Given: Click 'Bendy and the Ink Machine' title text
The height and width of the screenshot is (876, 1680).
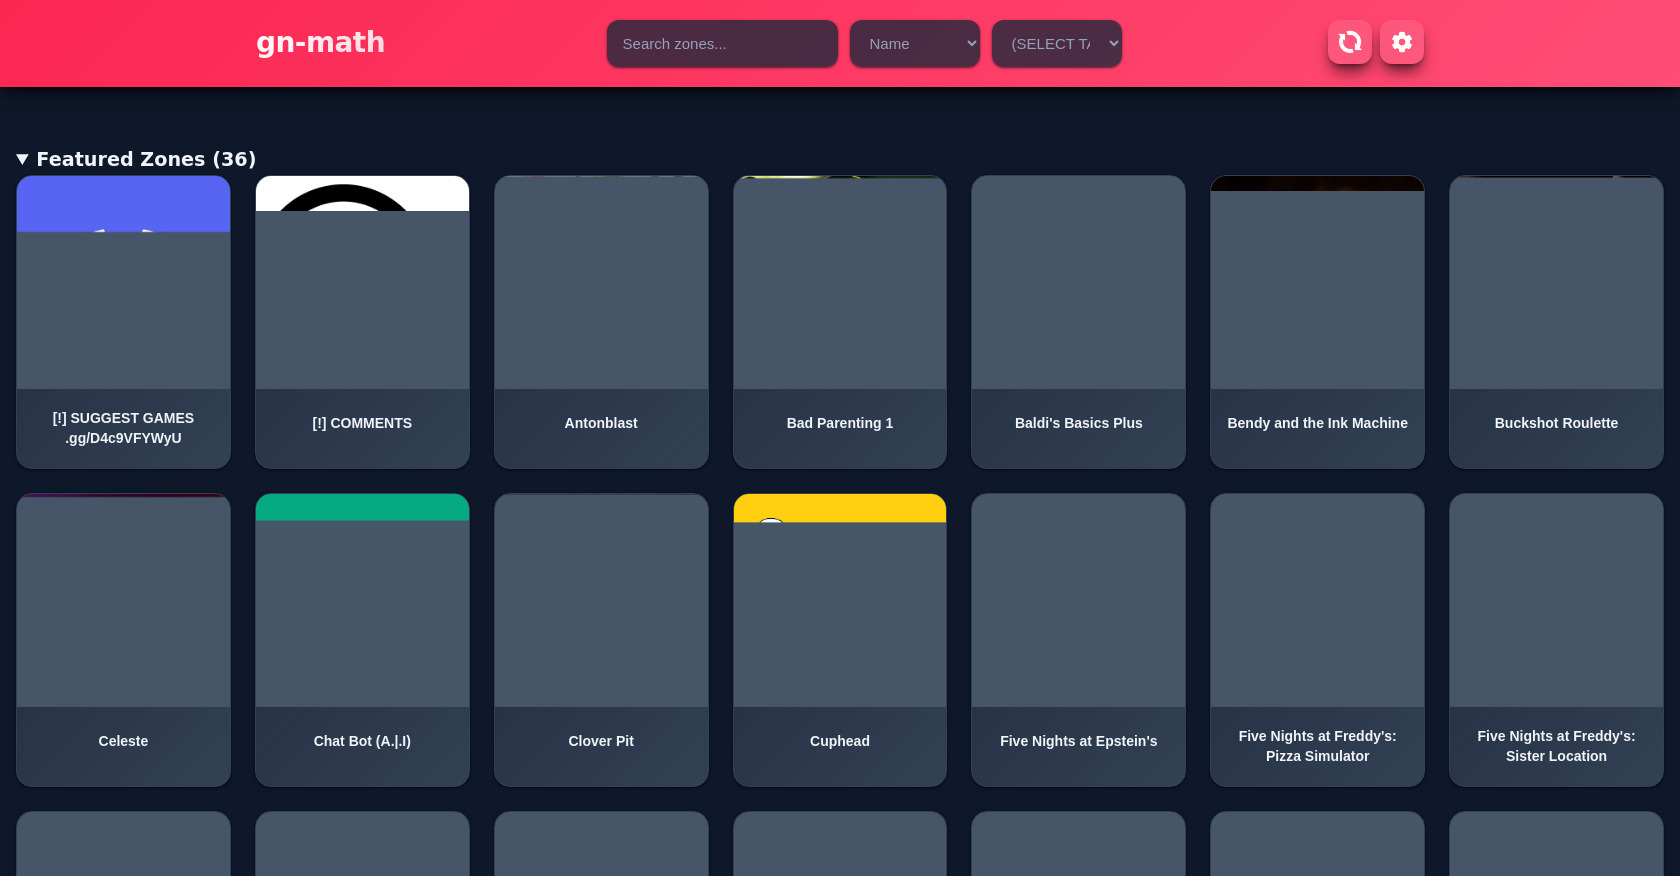Looking at the screenshot, I should coord(1317,423).
